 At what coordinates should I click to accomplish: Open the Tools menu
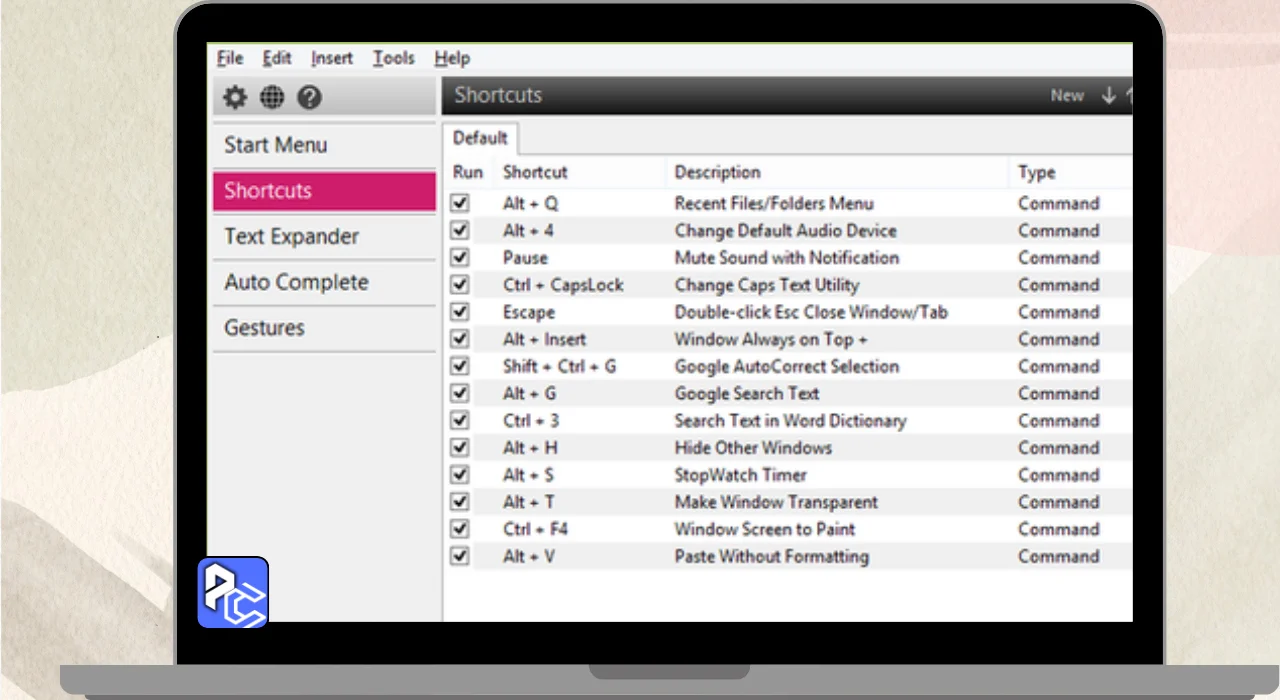click(393, 58)
